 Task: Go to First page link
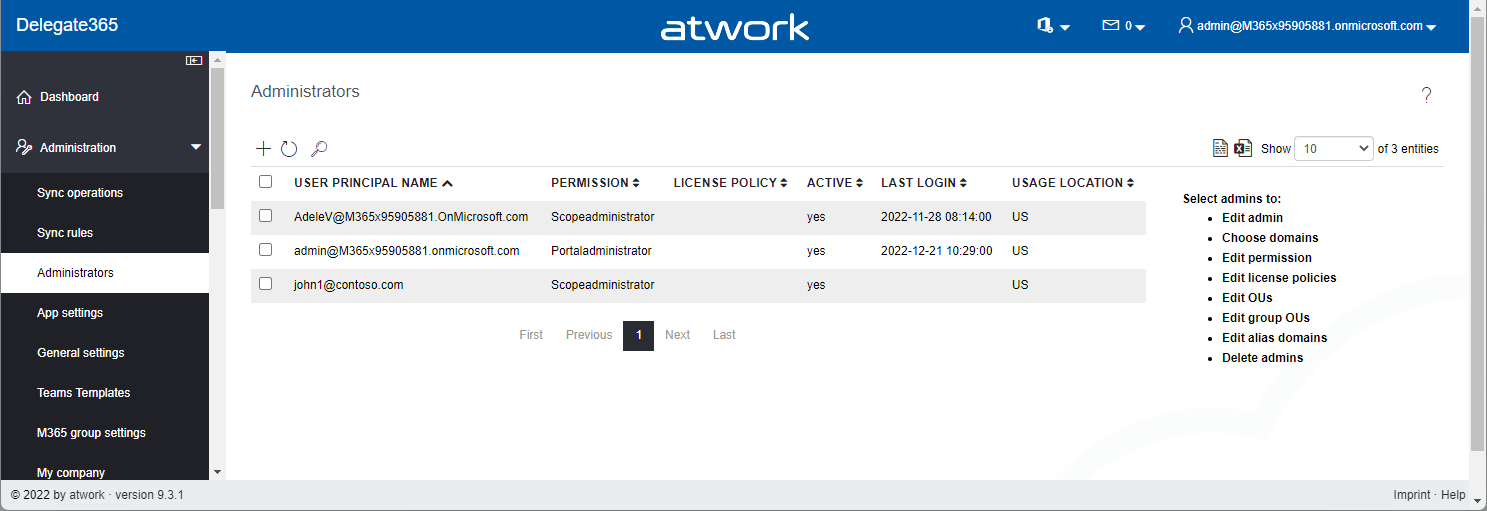tap(531, 335)
